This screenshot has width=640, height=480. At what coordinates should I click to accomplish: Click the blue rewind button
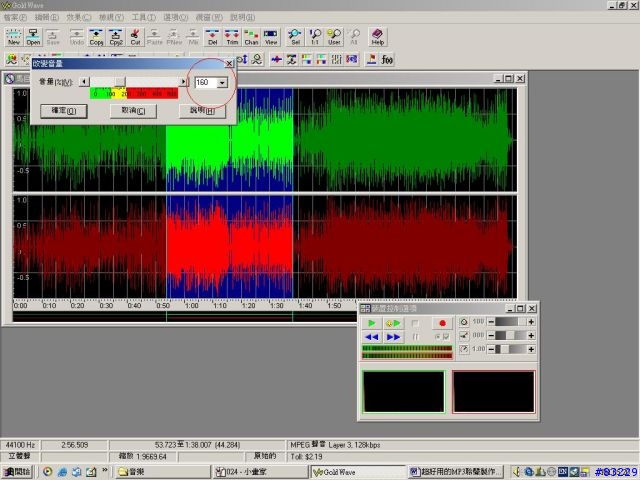(372, 337)
